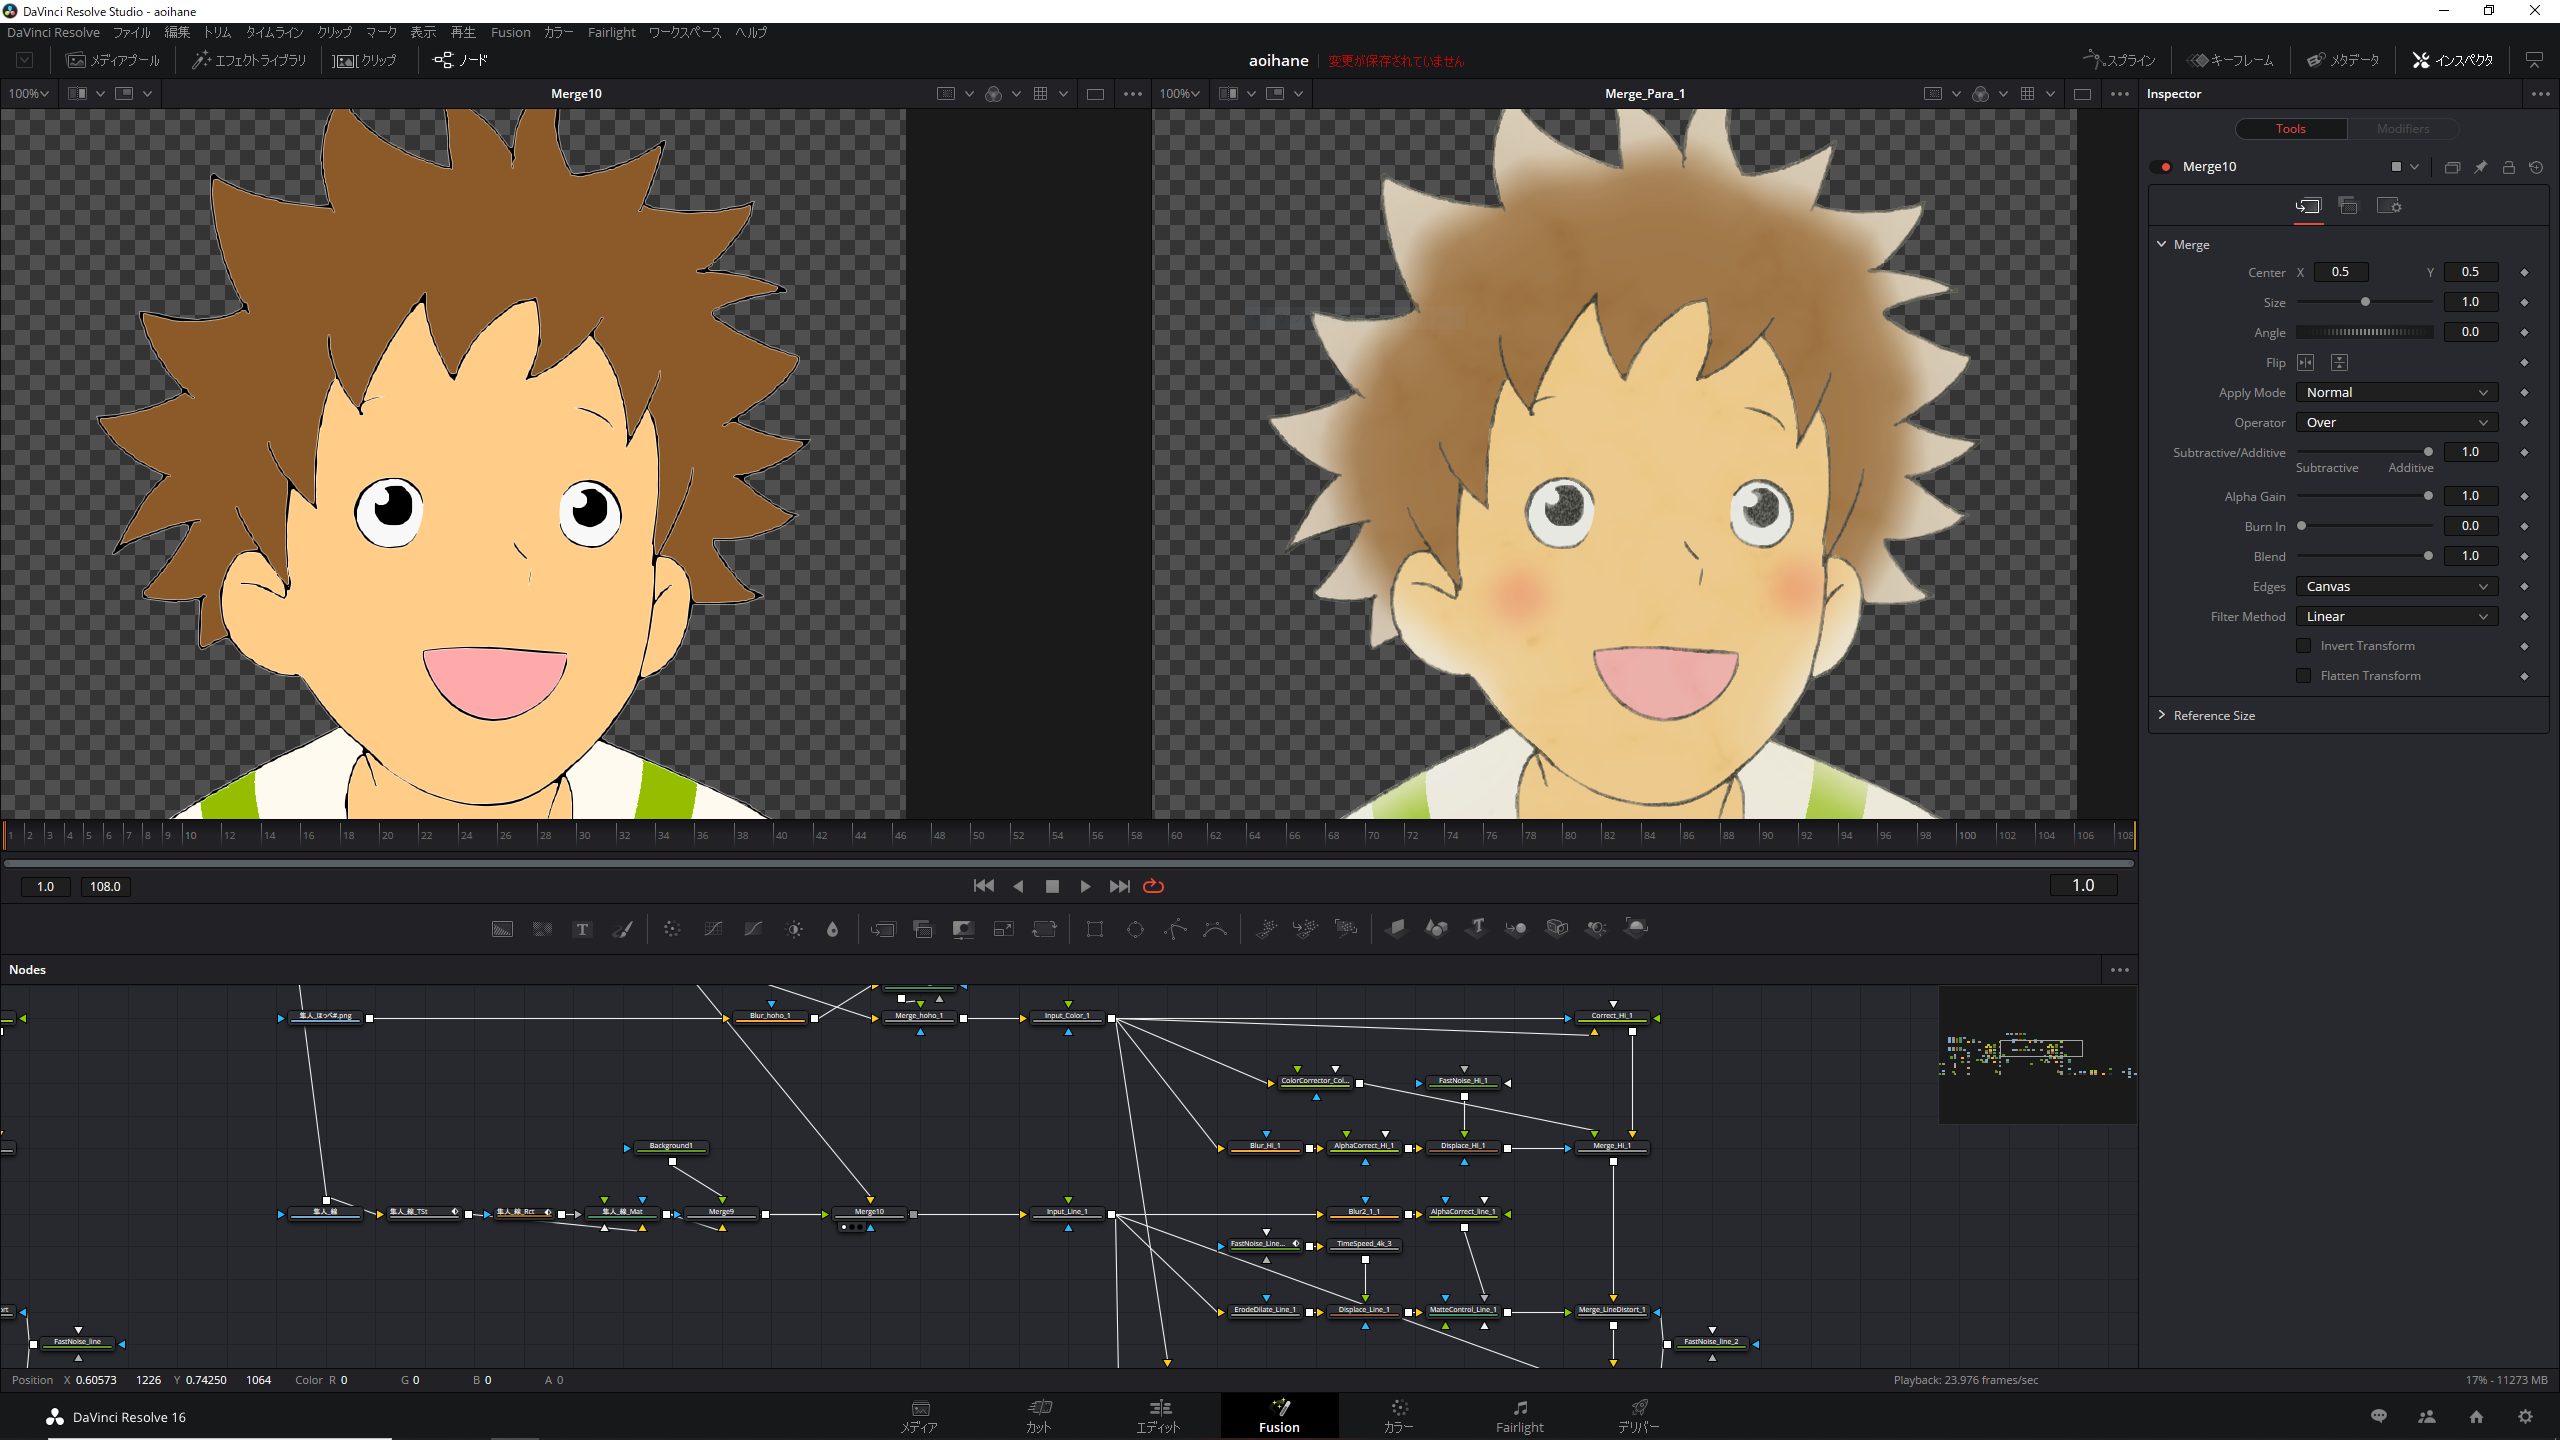The image size is (2560, 1440).
Task: Add a Rectangle mask node
Action: click(1093, 928)
